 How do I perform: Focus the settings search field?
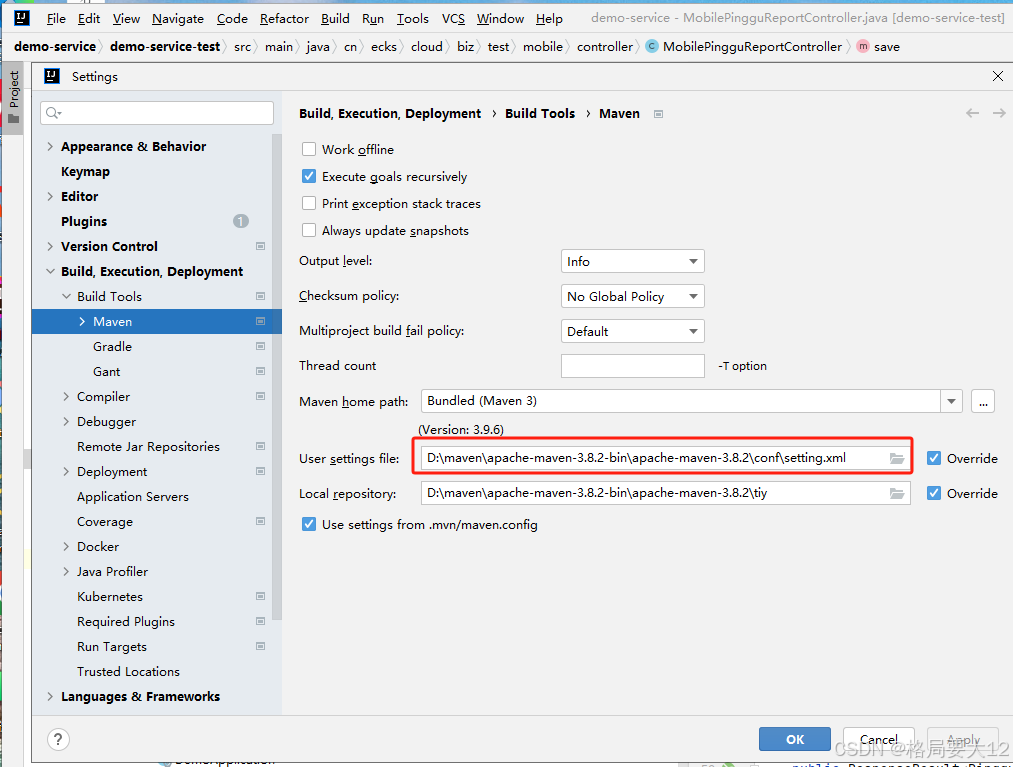tap(157, 113)
